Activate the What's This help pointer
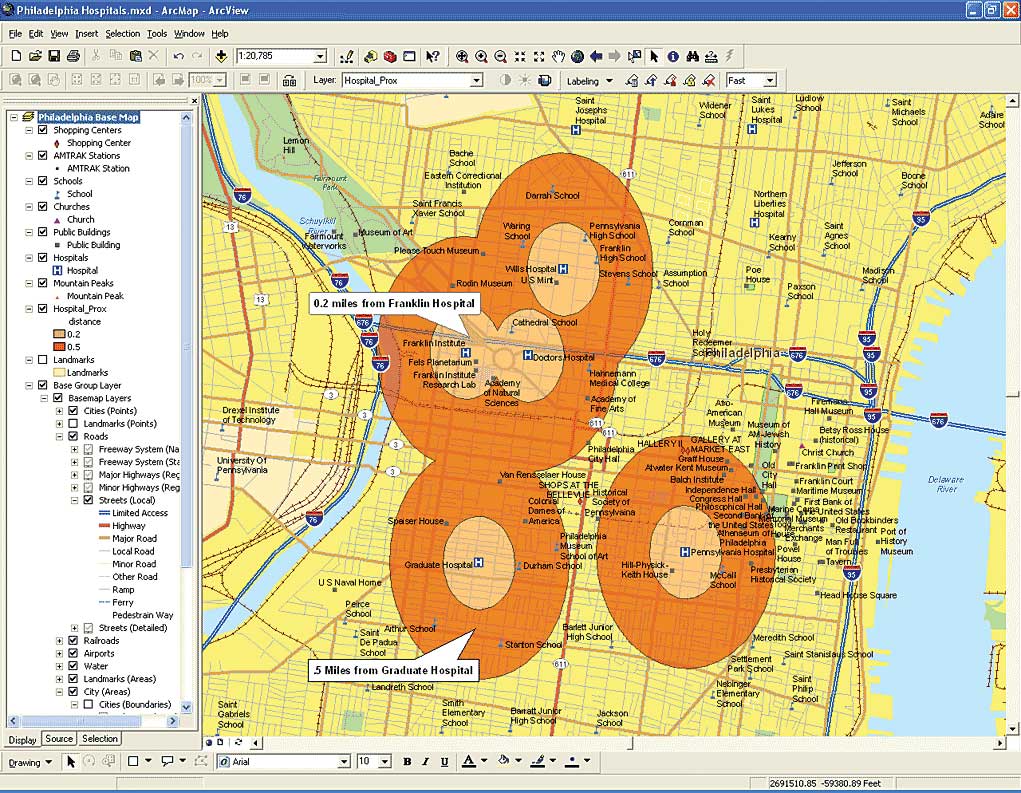 (432, 57)
